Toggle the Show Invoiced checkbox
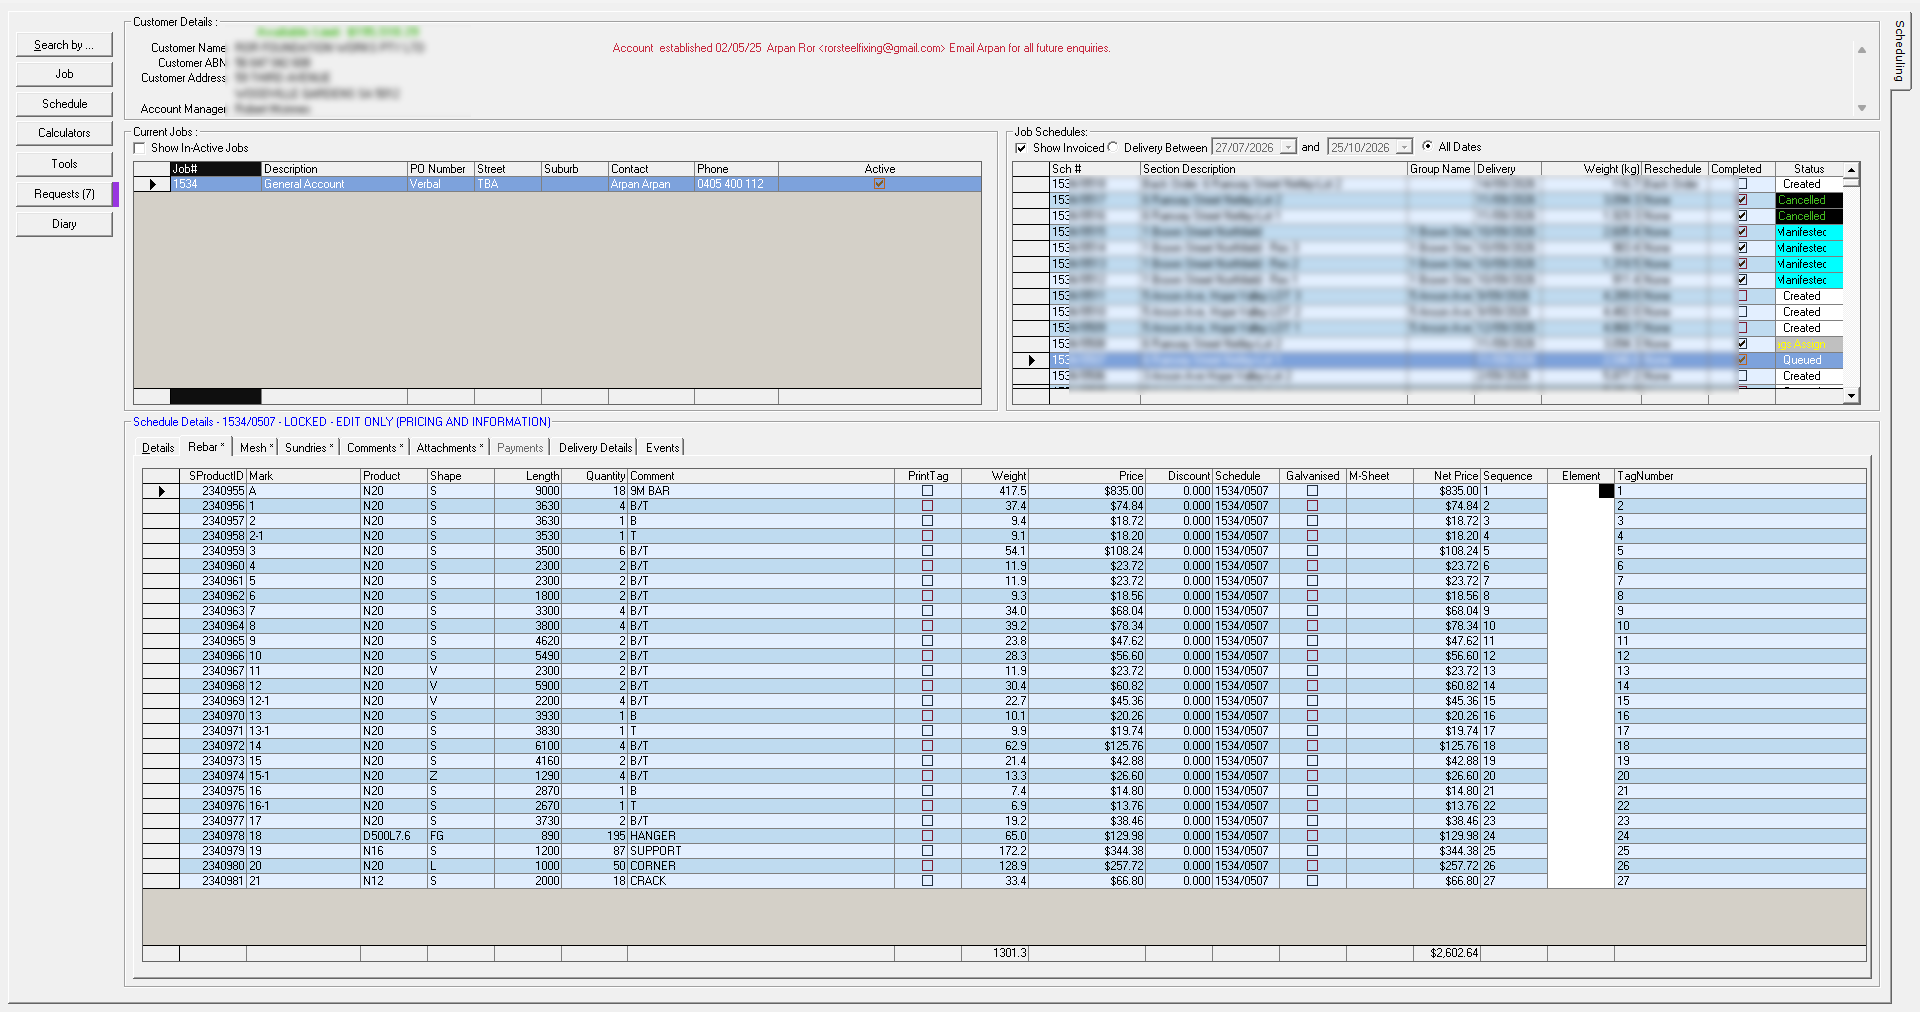This screenshot has width=1920, height=1012. point(1020,148)
